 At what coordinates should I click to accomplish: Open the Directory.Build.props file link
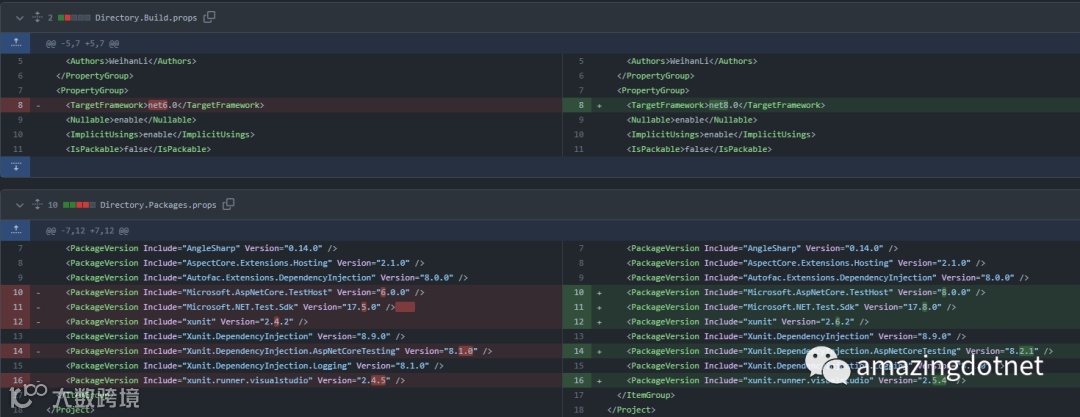click(x=147, y=17)
